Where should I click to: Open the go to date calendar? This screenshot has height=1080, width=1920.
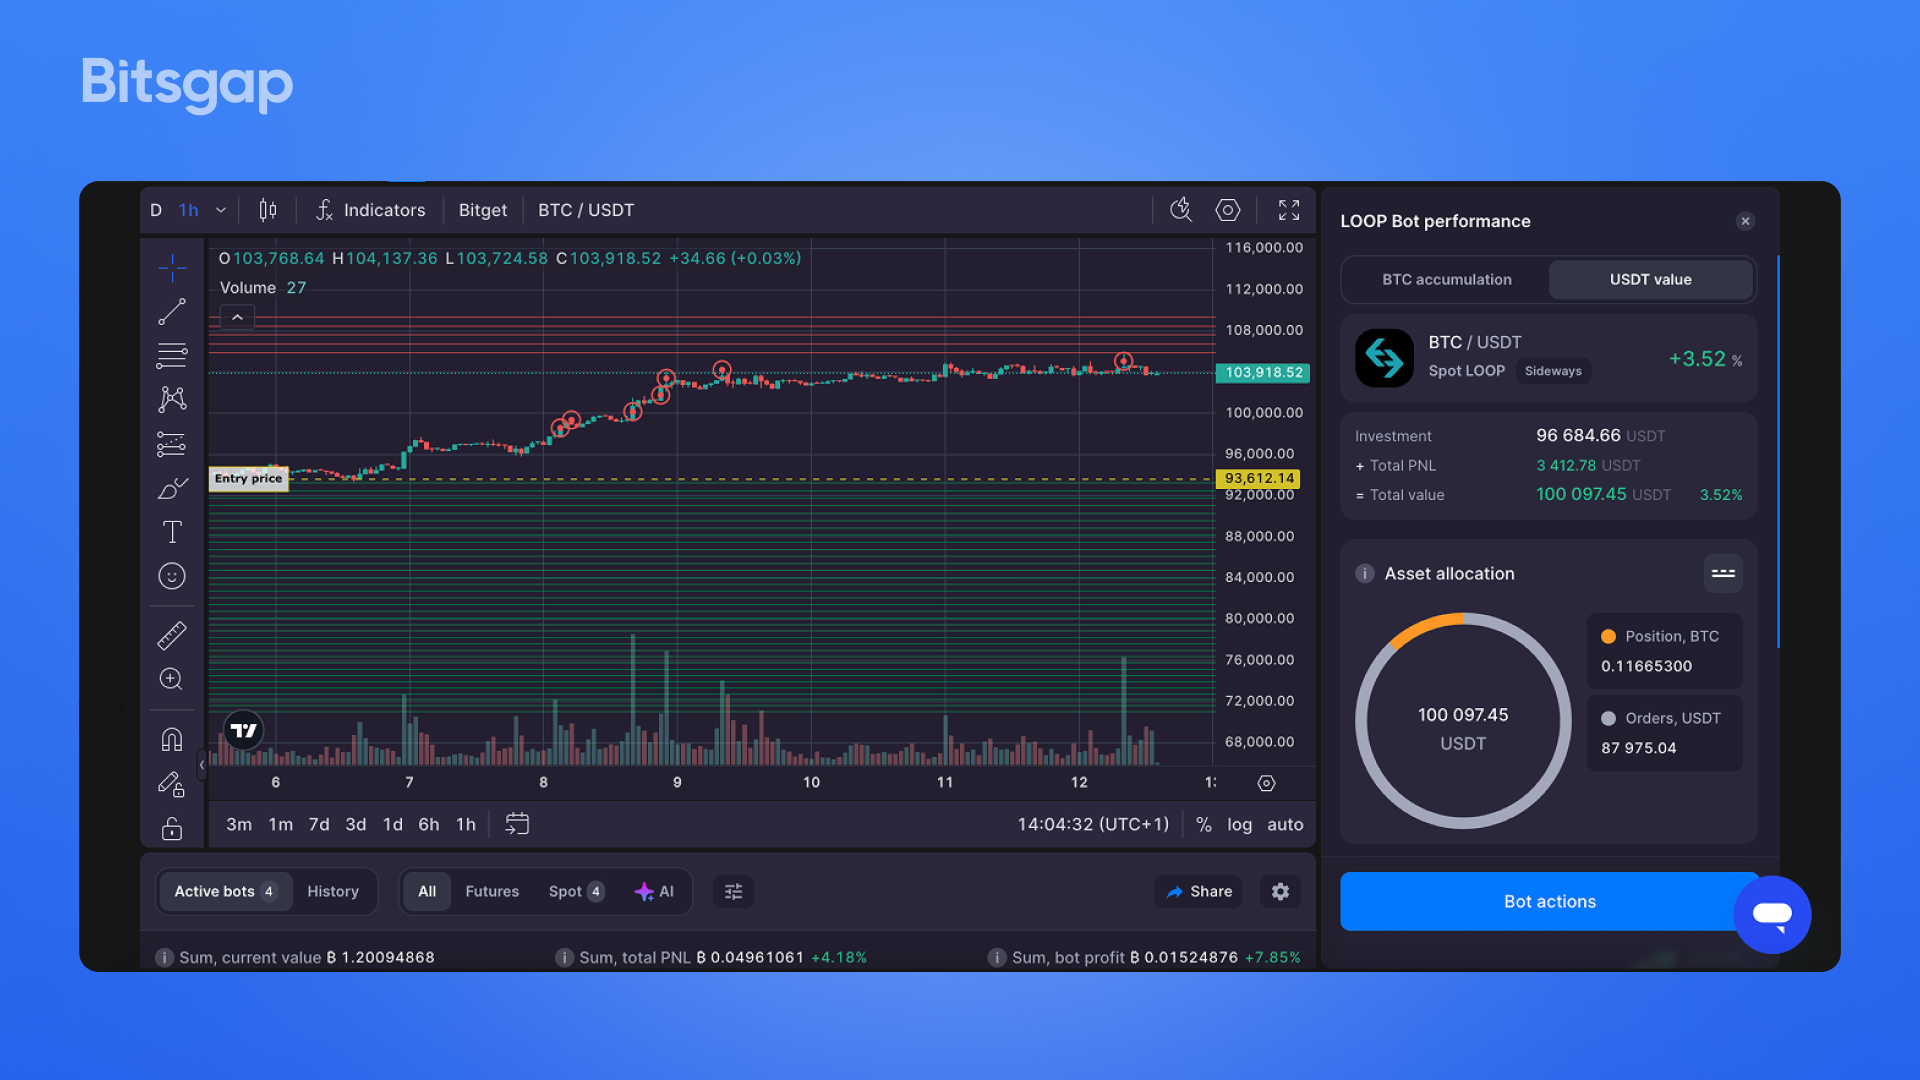(x=517, y=823)
